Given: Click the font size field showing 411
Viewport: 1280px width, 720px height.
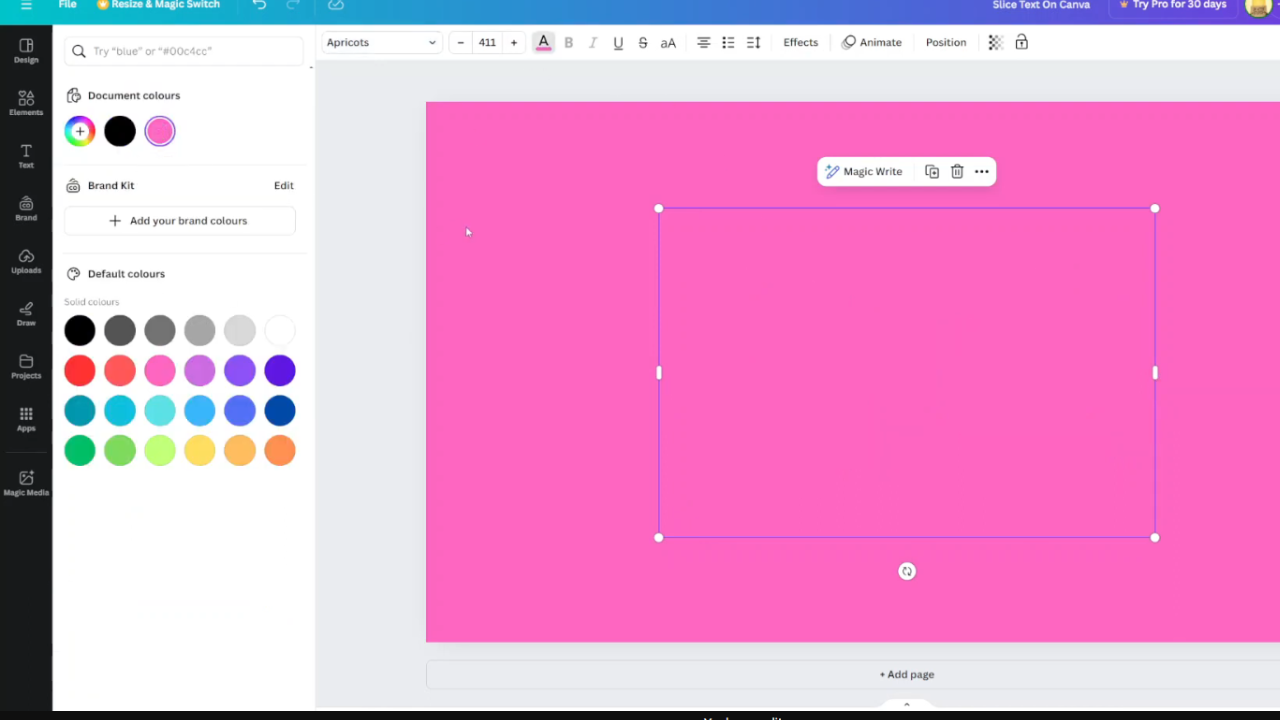Looking at the screenshot, I should coord(487,42).
